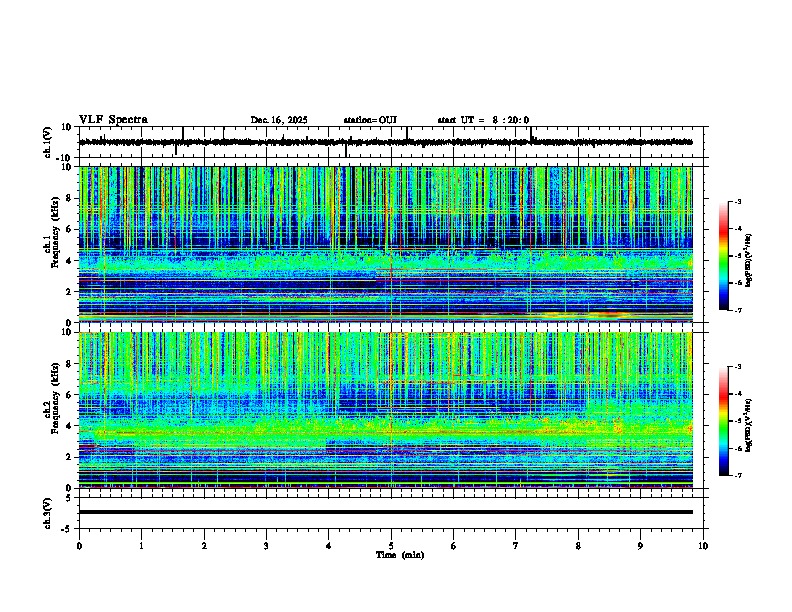
Task: Click the "10" tick on the time axis
Action: pos(703,546)
